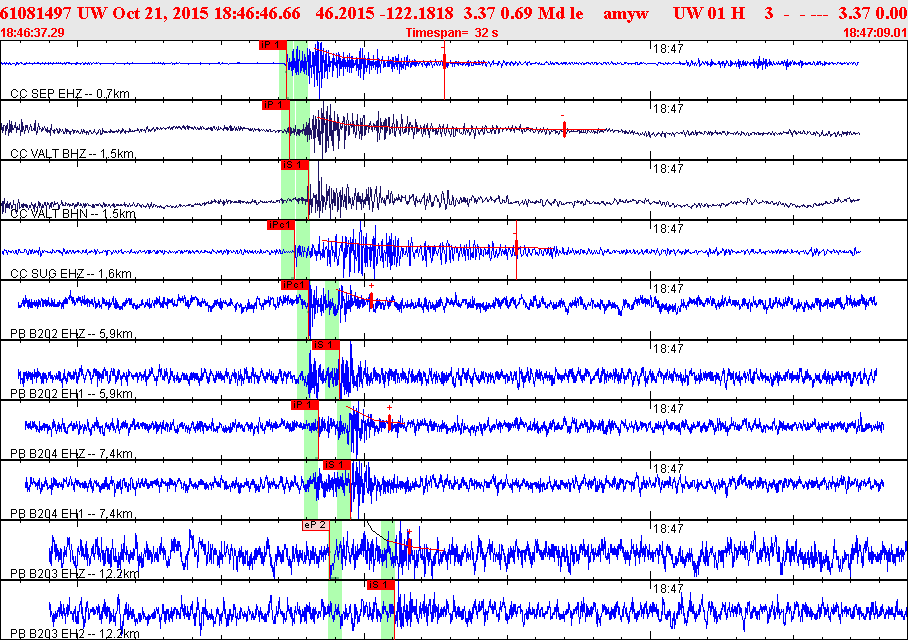Click the iS 1 pick flag on B204 EH1 trace
908x640 pixels.
coord(336,465)
